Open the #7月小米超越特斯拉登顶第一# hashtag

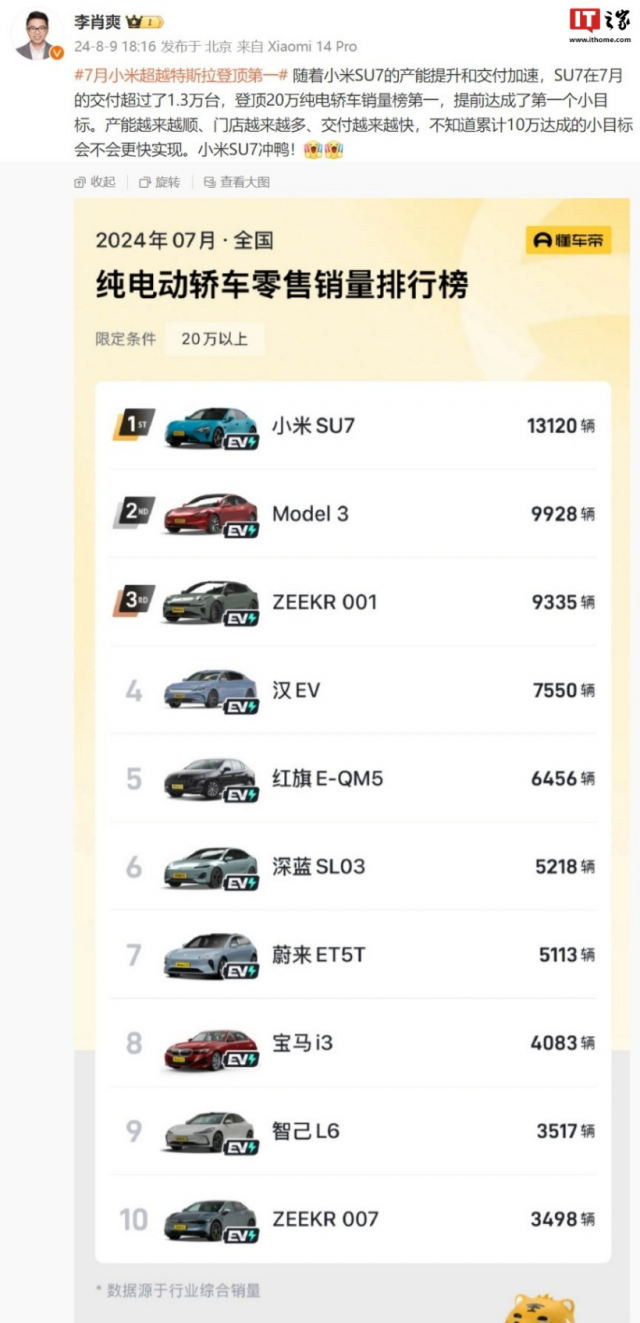point(181,76)
